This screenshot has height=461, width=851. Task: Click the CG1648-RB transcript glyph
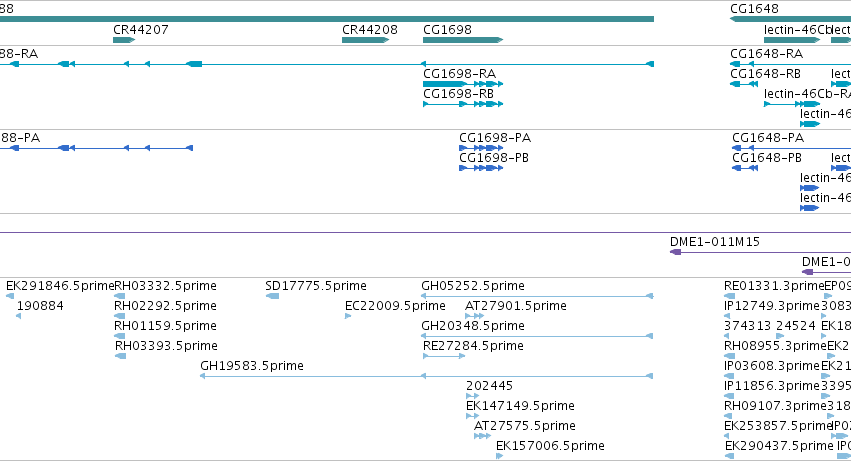point(744,84)
